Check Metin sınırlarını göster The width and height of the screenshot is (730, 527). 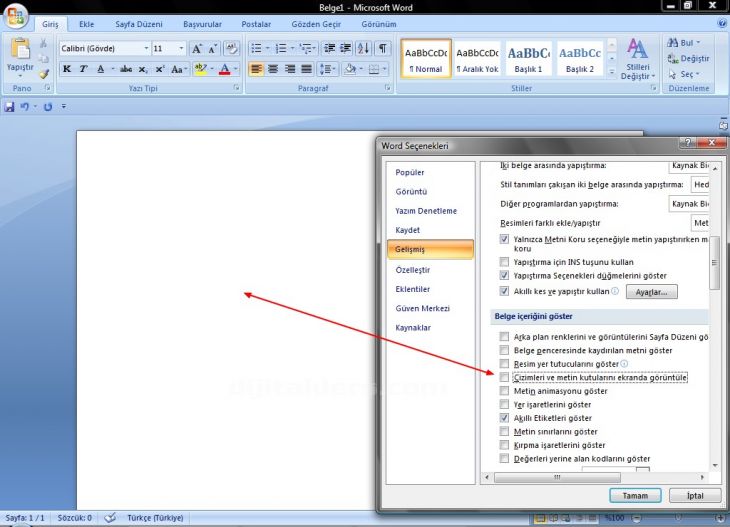(504, 431)
